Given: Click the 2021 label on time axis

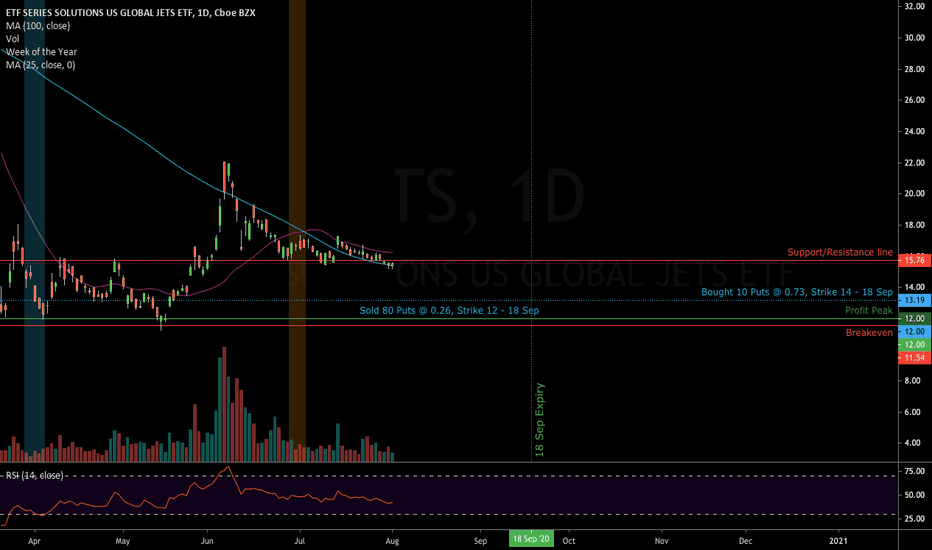Looking at the screenshot, I should [839, 541].
